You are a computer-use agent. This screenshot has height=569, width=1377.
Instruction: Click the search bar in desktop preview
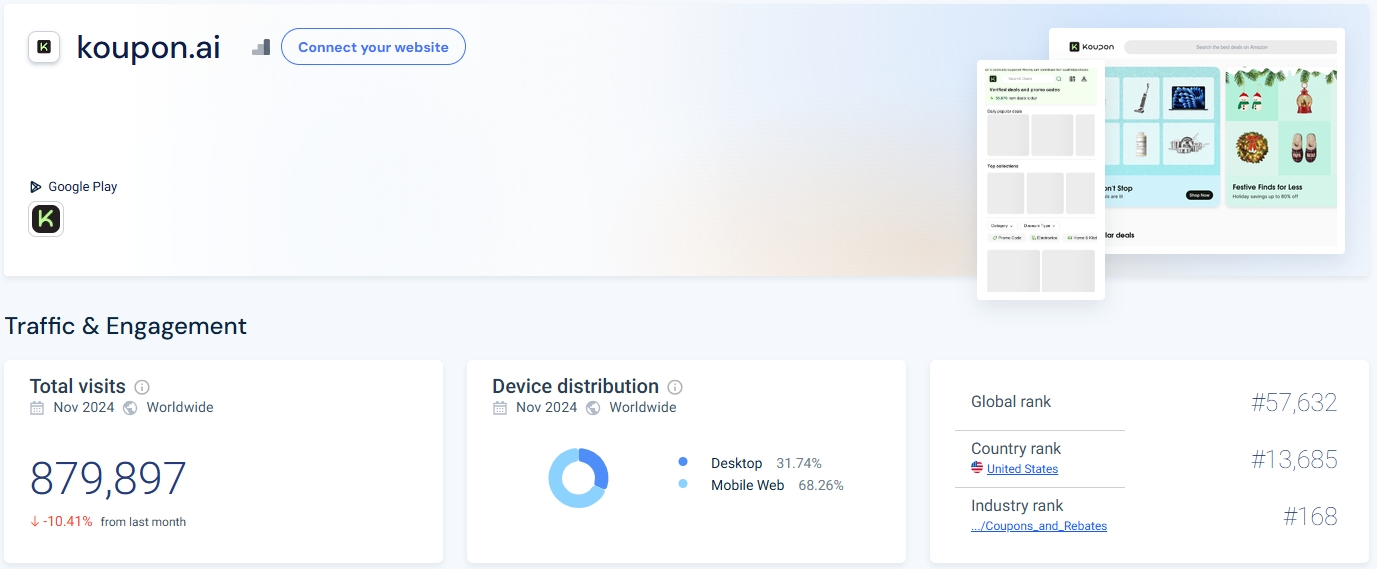pos(1230,47)
